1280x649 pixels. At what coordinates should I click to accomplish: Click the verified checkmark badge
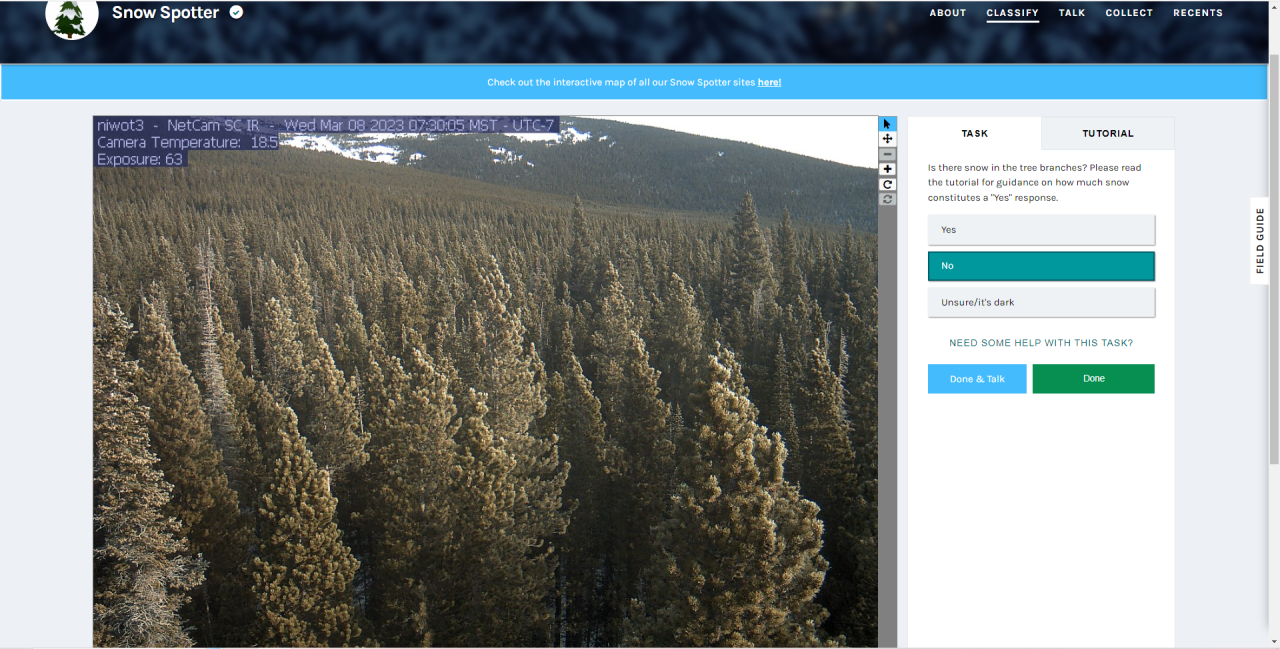click(236, 12)
